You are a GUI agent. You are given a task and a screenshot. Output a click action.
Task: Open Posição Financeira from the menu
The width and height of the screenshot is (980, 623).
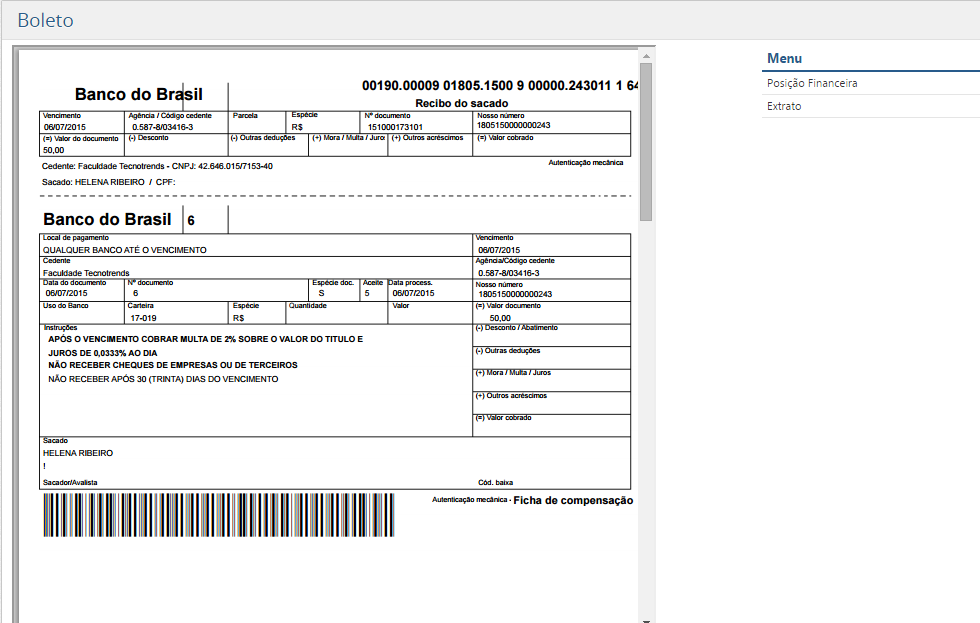click(811, 84)
